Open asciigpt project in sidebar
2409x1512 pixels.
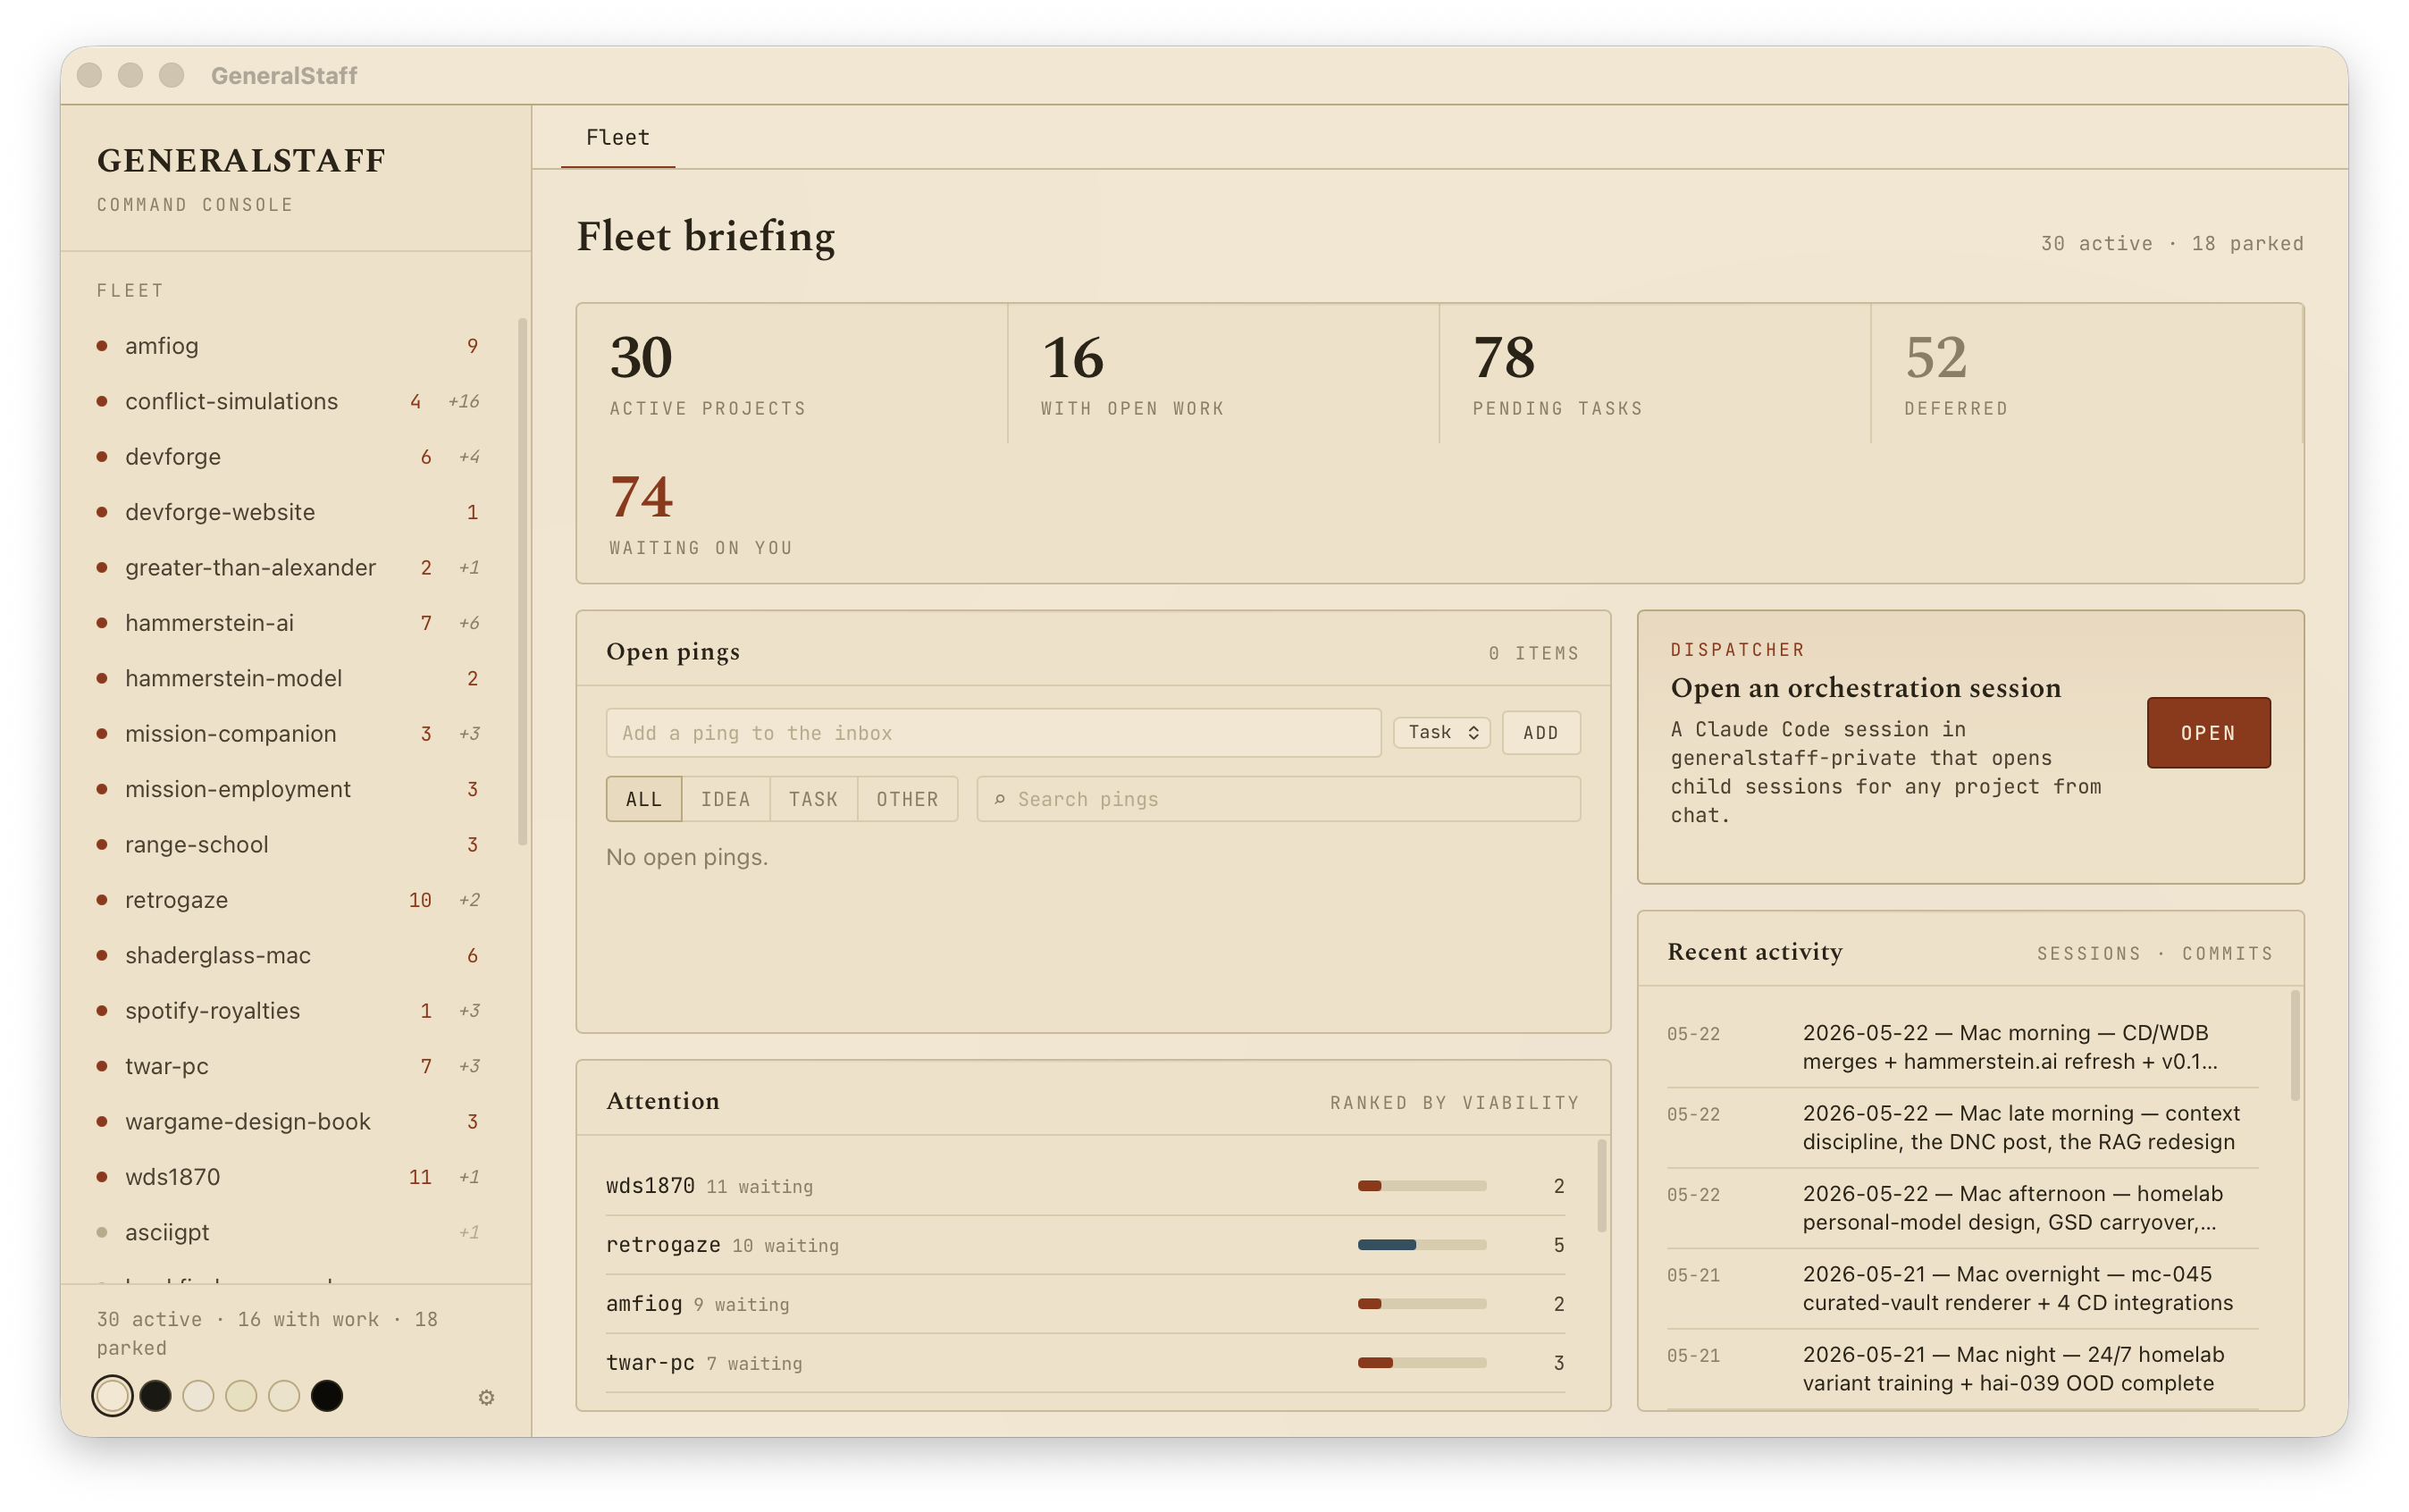288,1232
